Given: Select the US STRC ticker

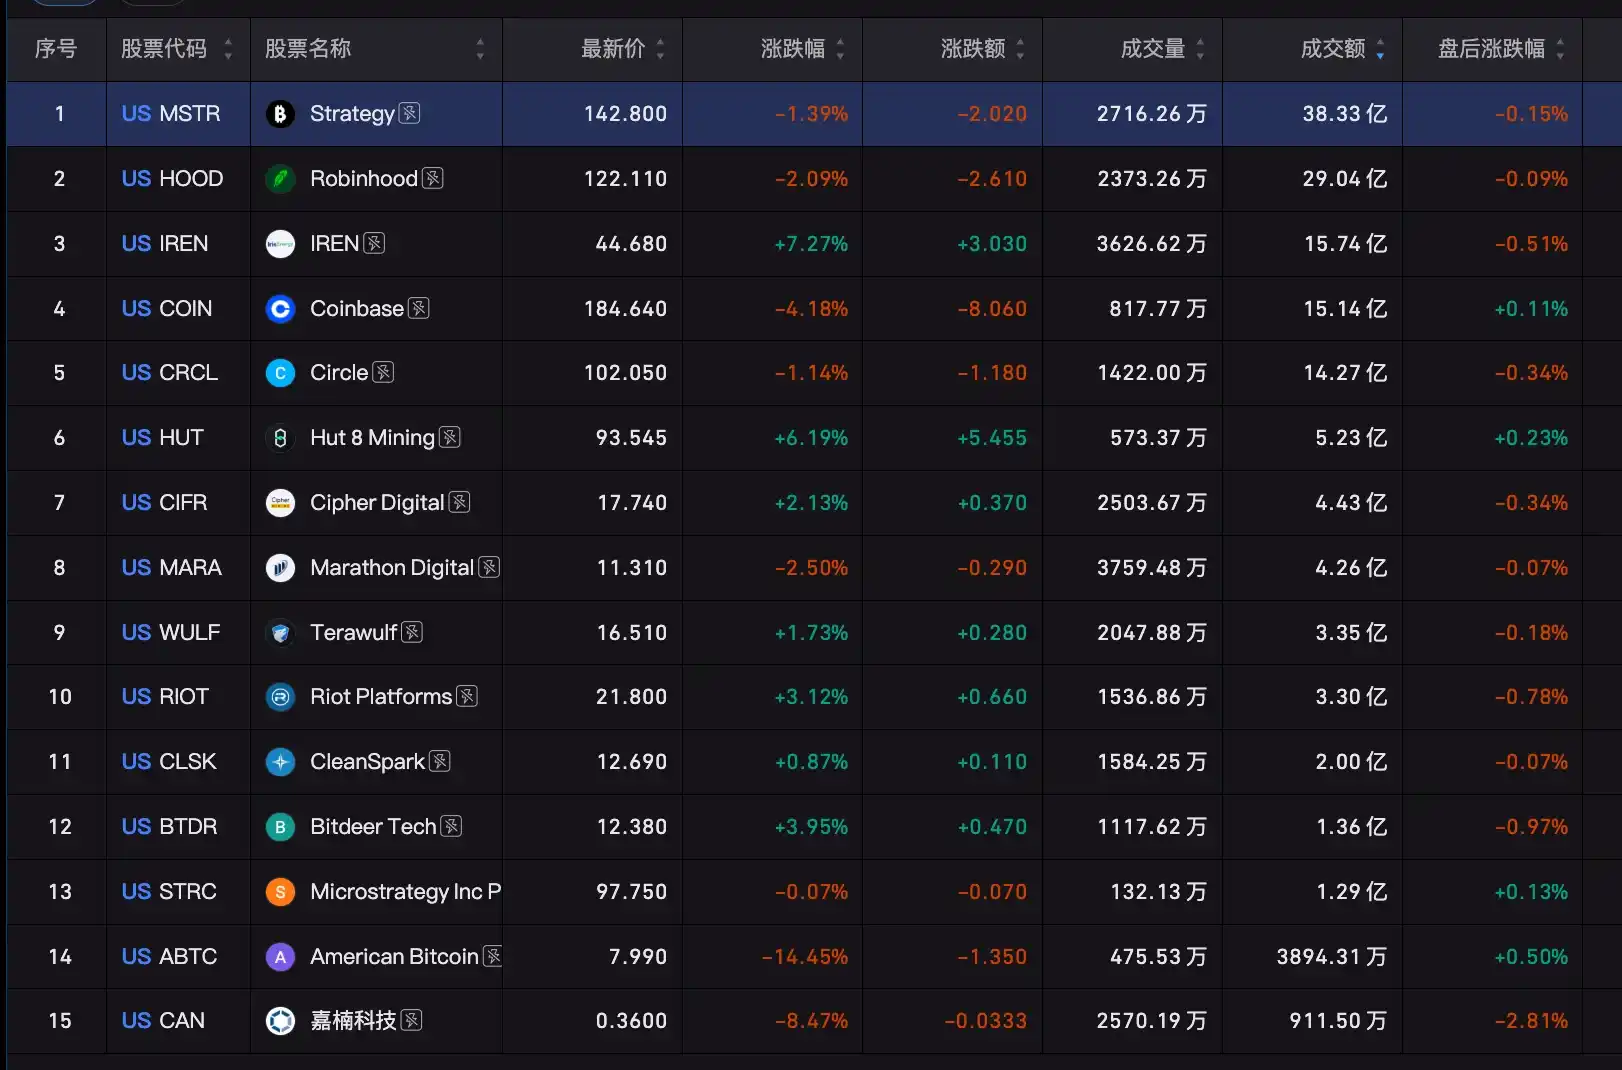Looking at the screenshot, I should tap(169, 892).
